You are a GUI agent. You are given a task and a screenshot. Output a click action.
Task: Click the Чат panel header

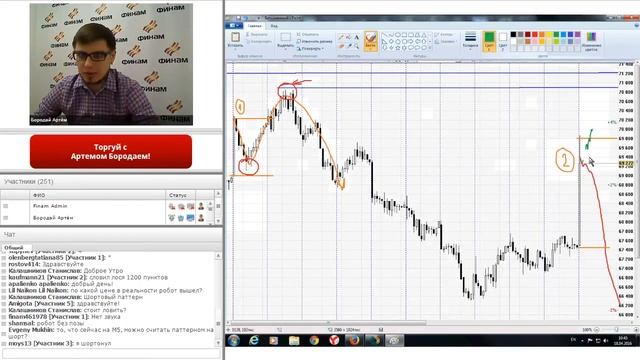coord(111,234)
